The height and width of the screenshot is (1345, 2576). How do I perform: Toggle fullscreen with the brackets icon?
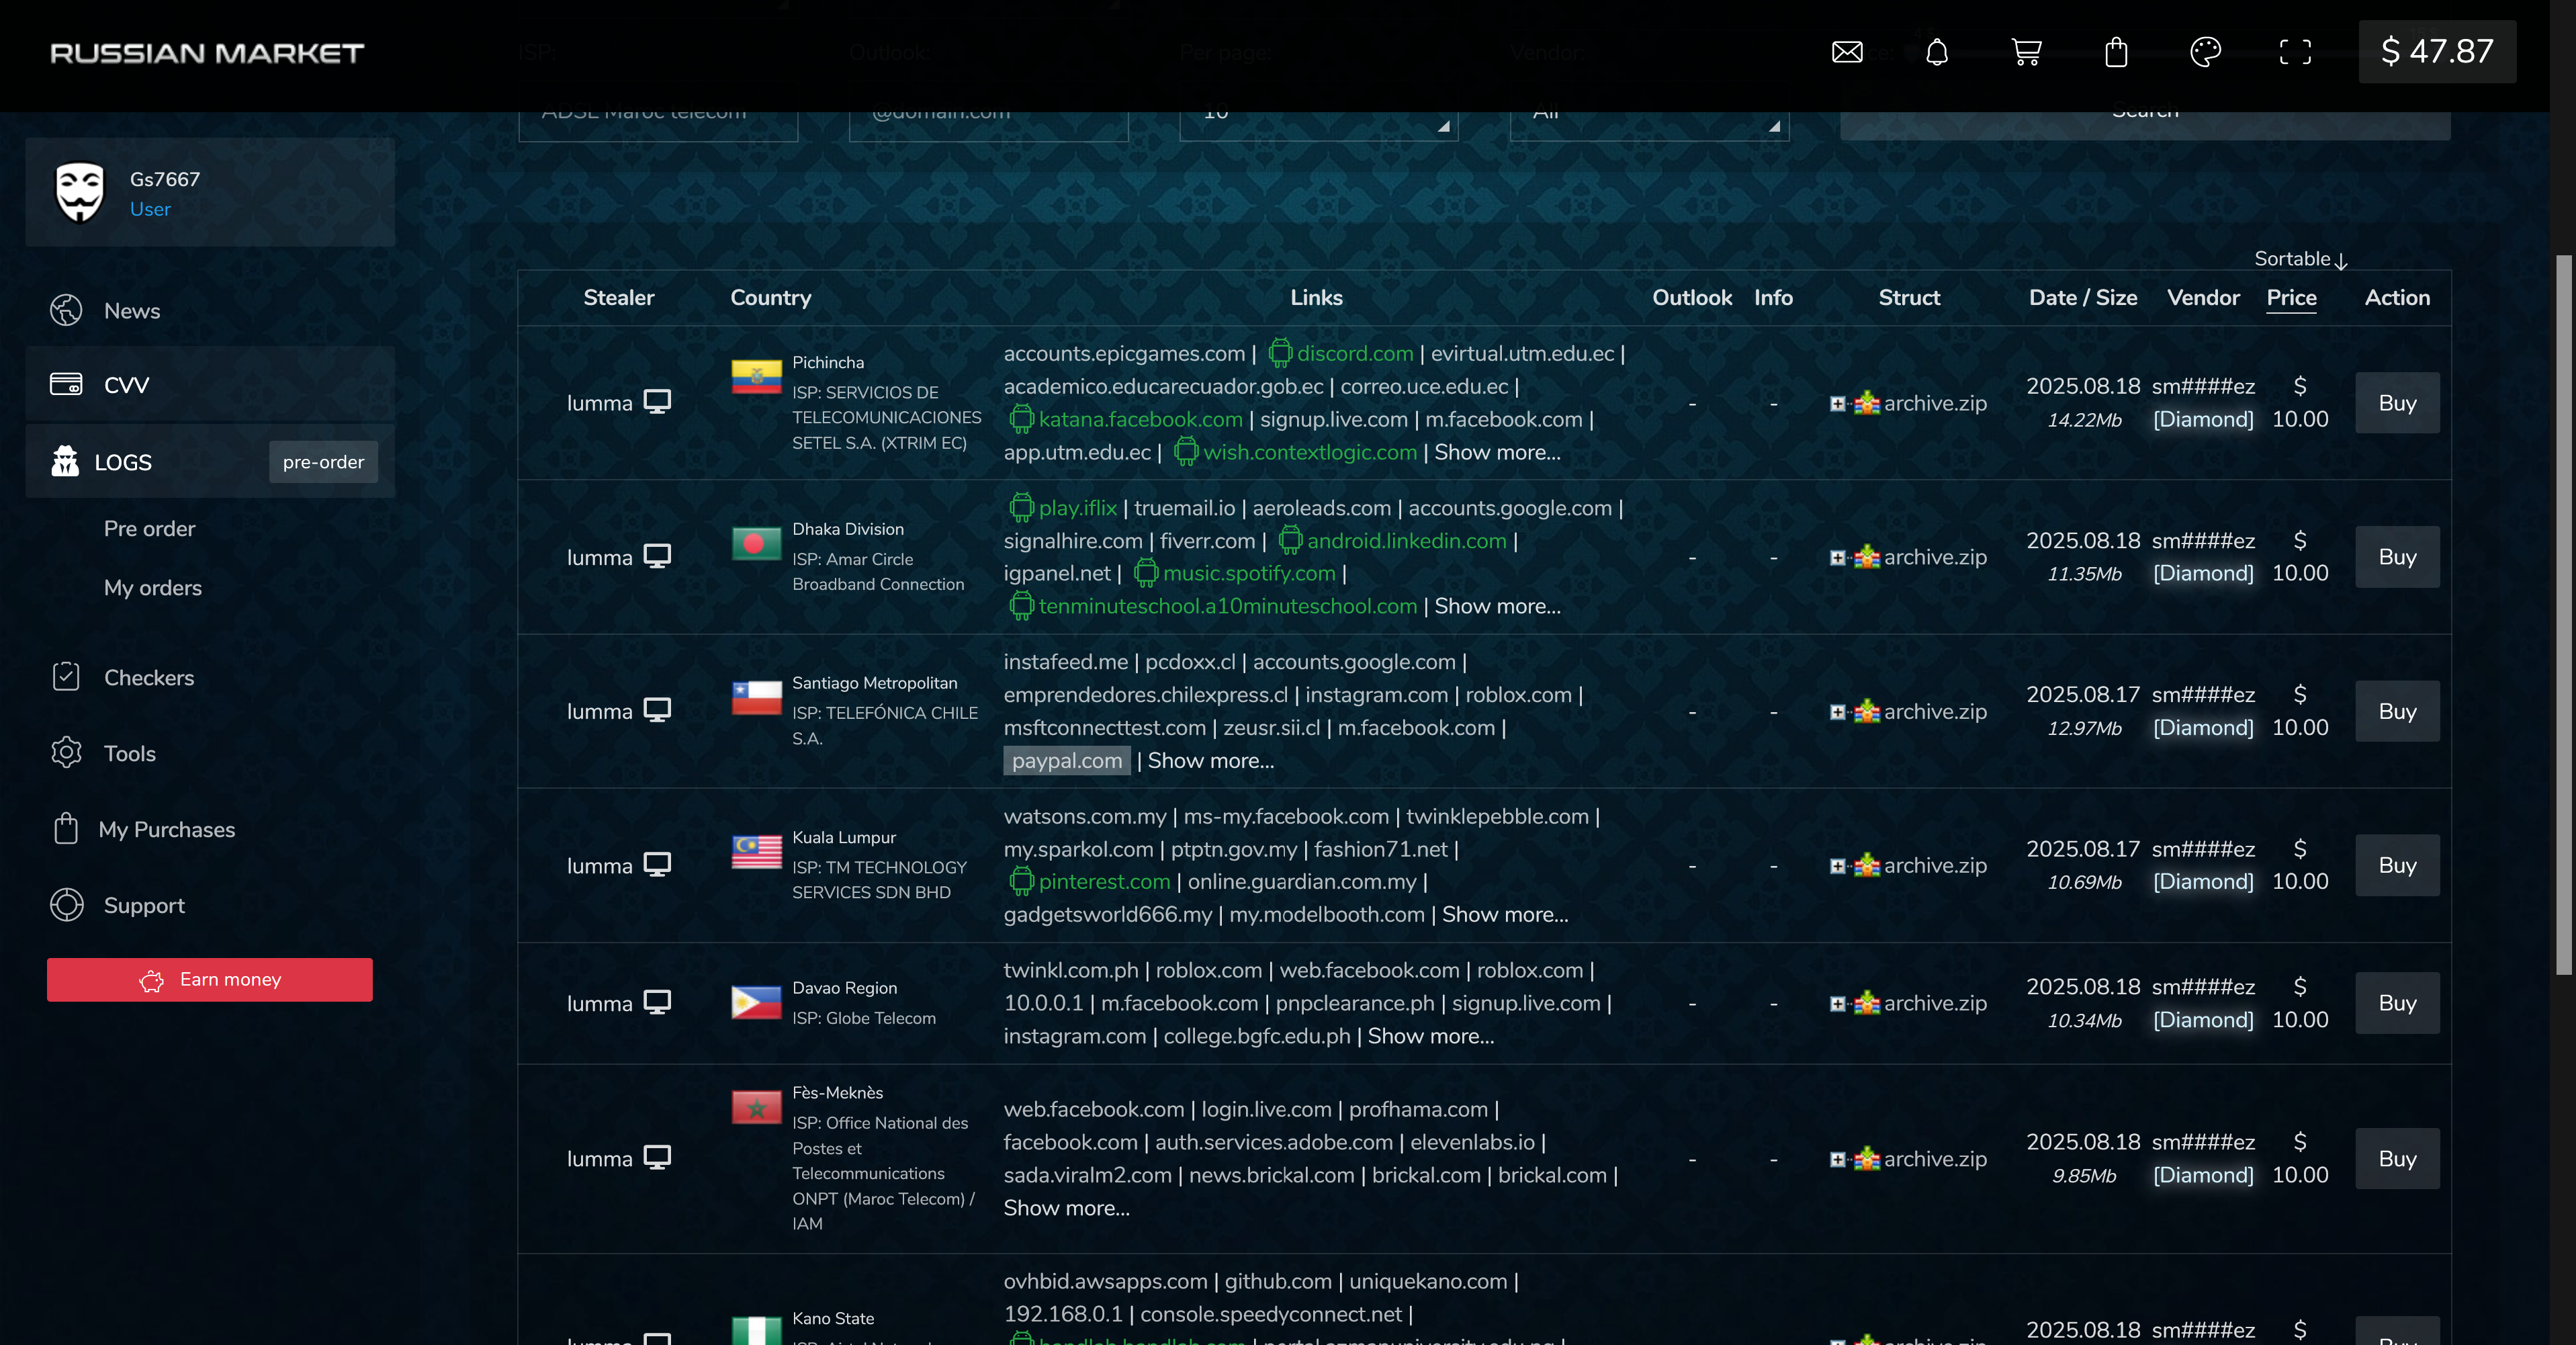pos(2295,52)
